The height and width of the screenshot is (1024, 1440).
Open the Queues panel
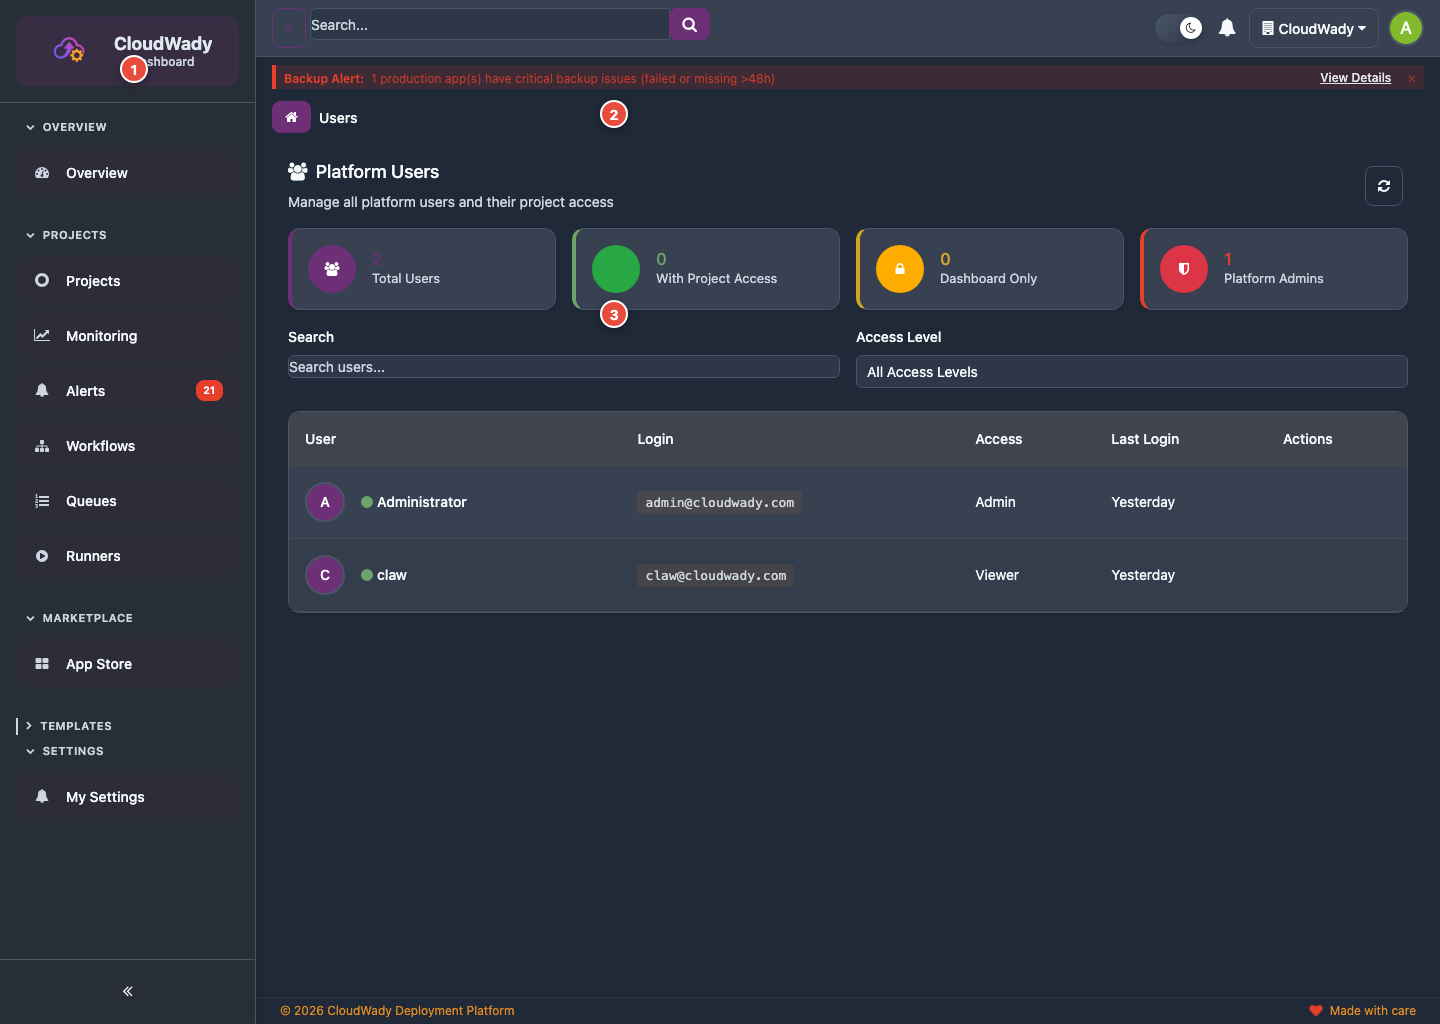(x=90, y=501)
